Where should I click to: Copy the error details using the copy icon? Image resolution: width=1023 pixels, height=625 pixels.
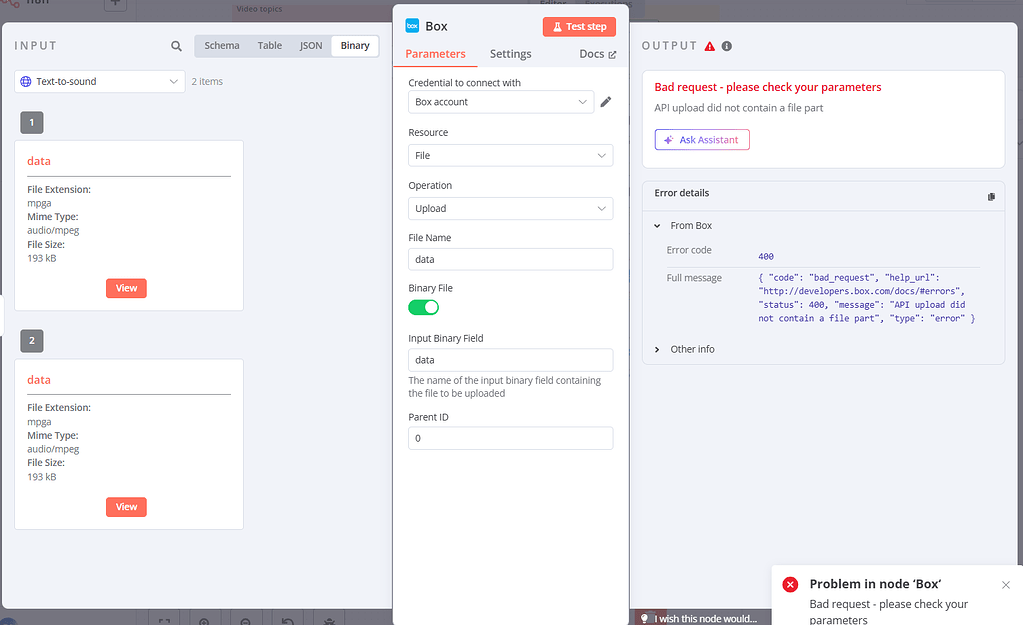991,197
